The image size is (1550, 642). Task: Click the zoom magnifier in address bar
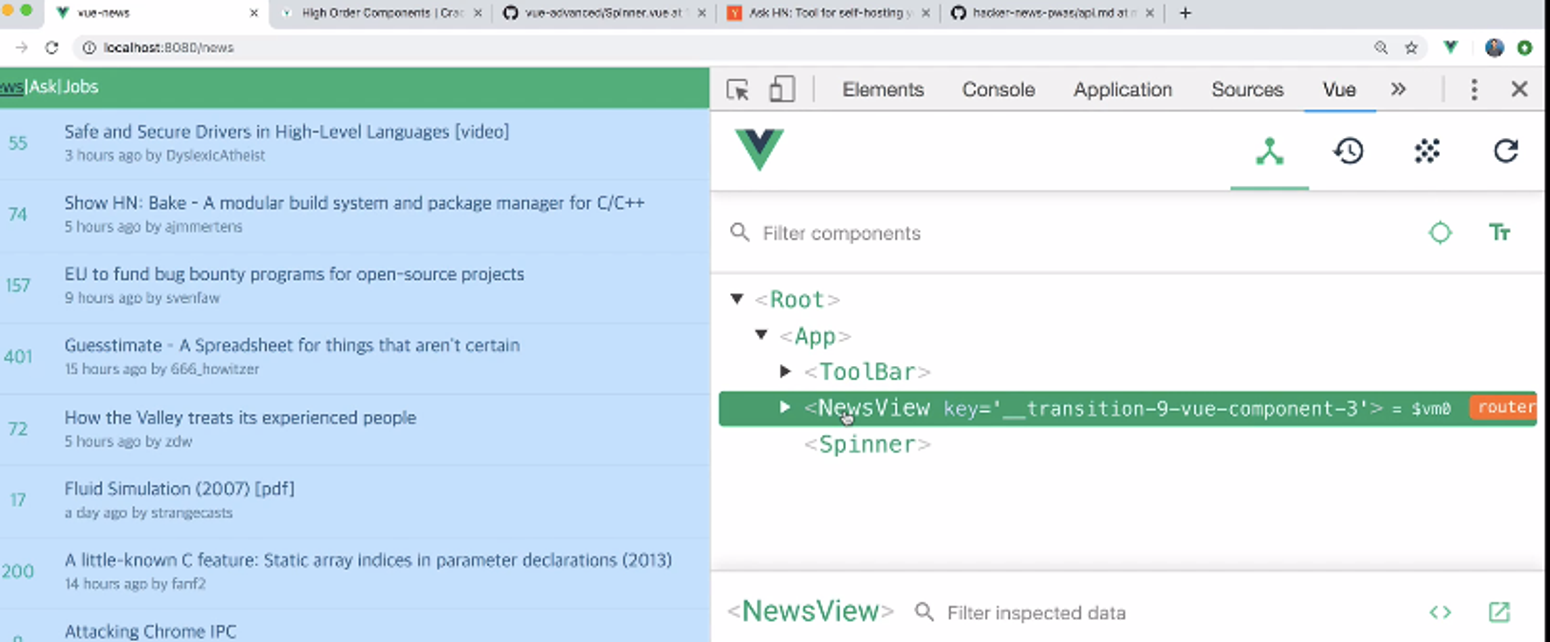pos(1381,47)
